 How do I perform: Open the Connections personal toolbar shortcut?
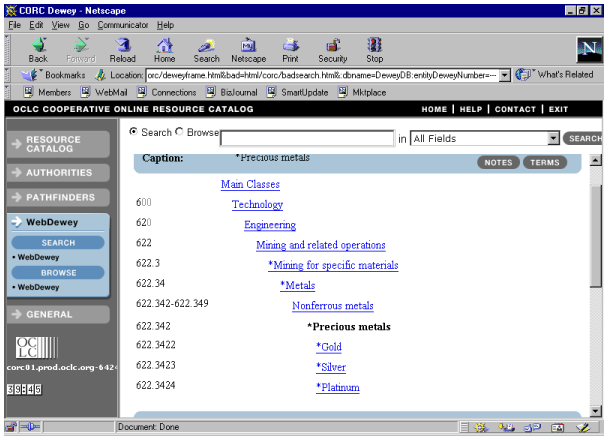click(x=167, y=92)
